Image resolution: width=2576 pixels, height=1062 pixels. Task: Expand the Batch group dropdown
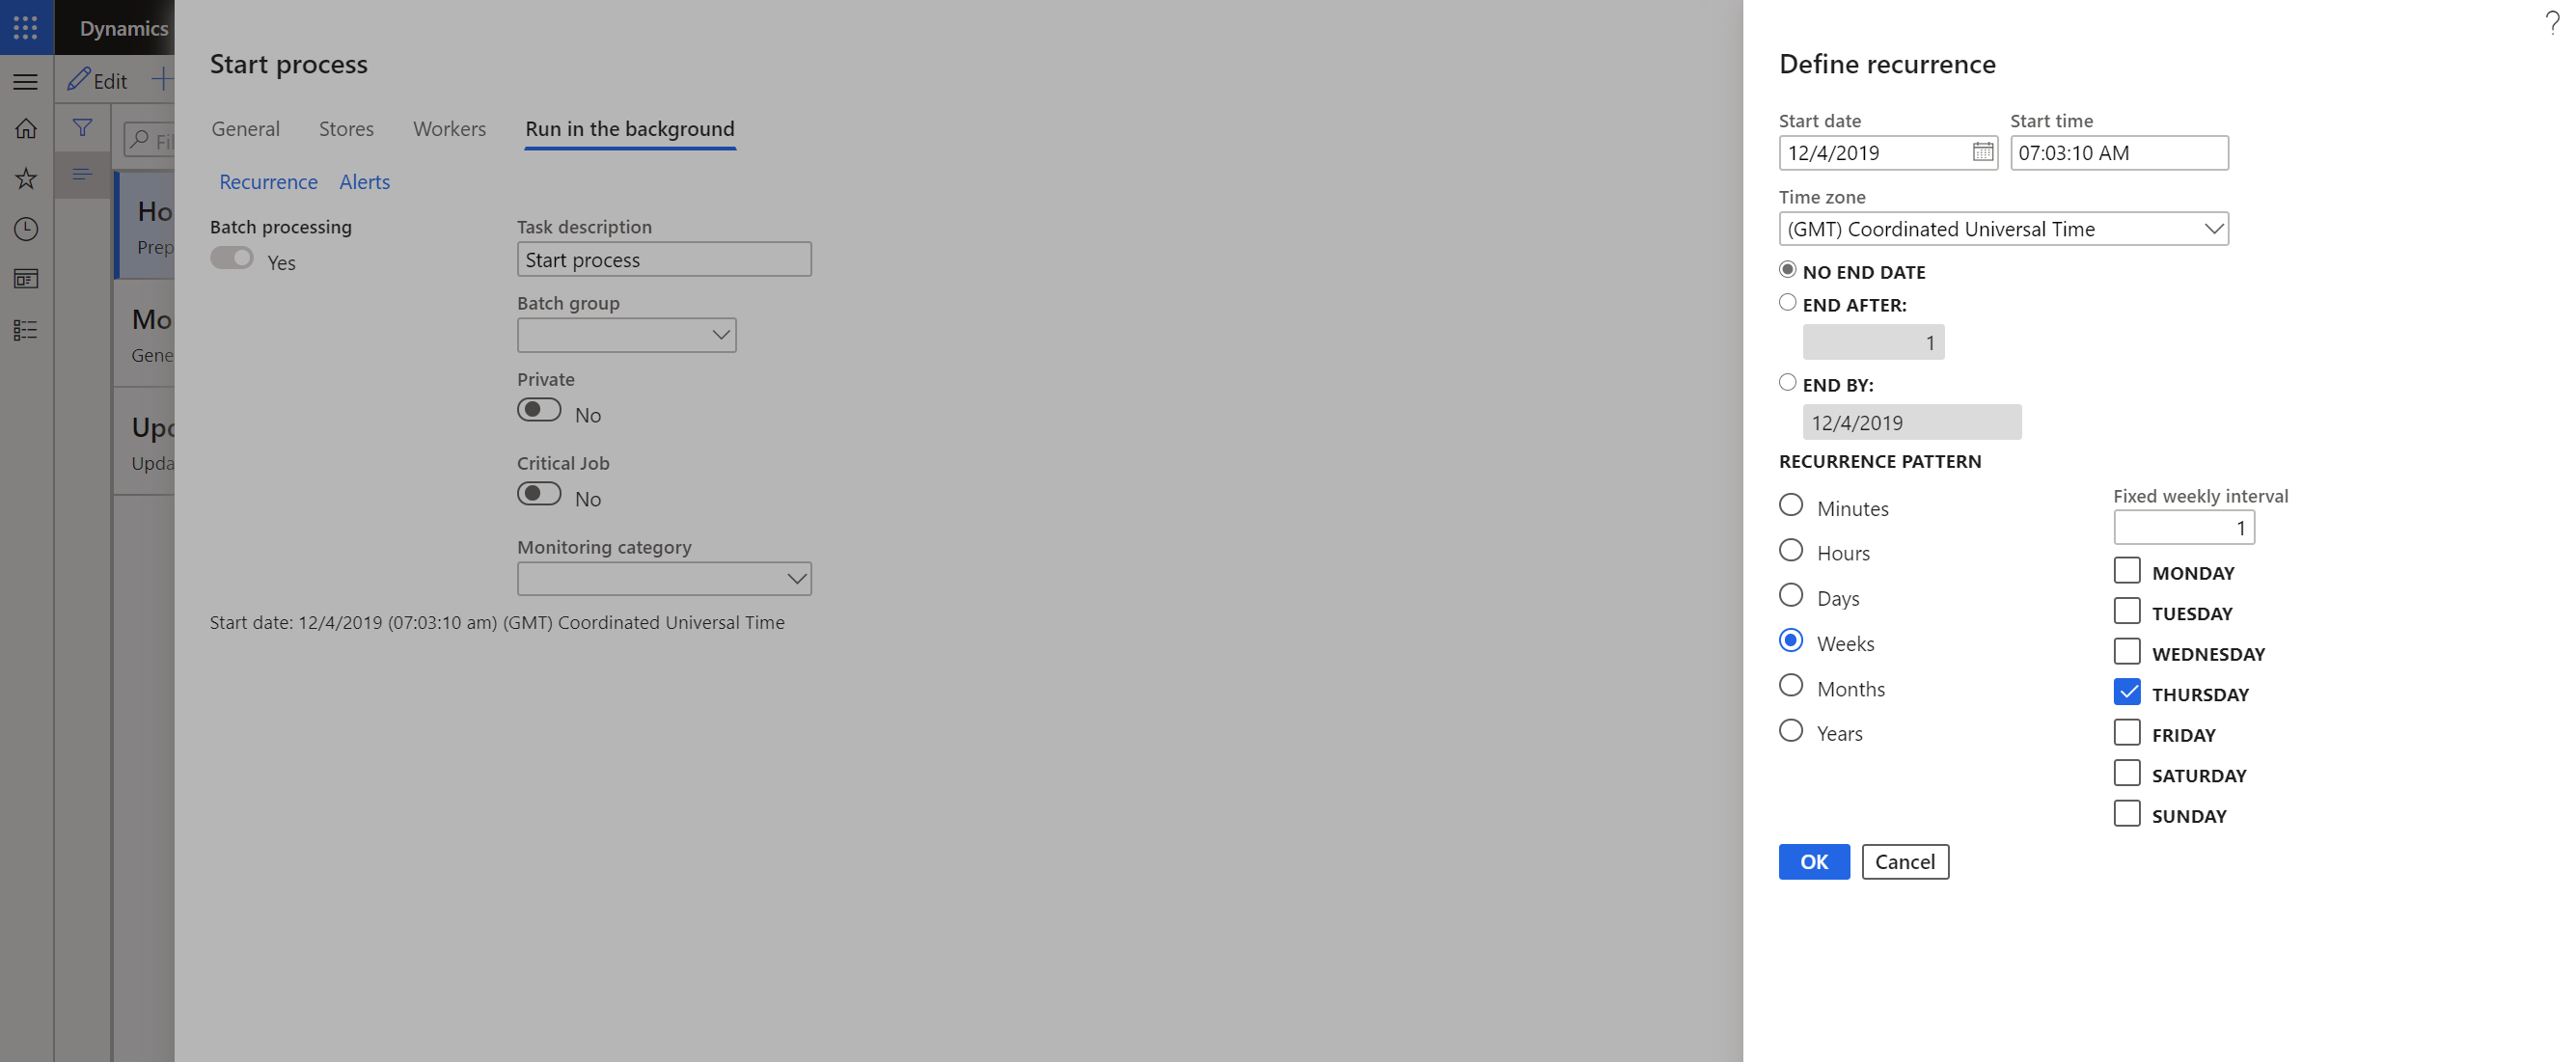[x=716, y=335]
